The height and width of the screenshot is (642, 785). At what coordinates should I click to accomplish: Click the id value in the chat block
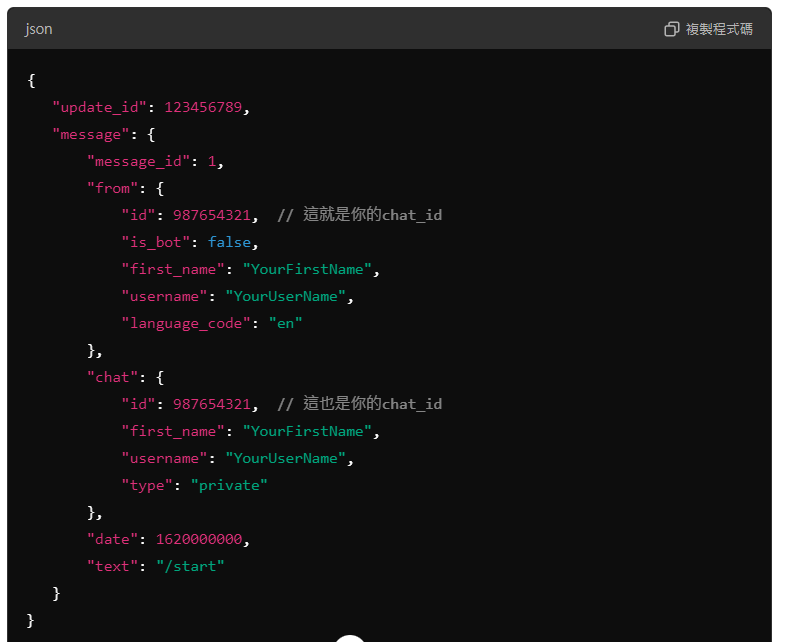tap(212, 404)
